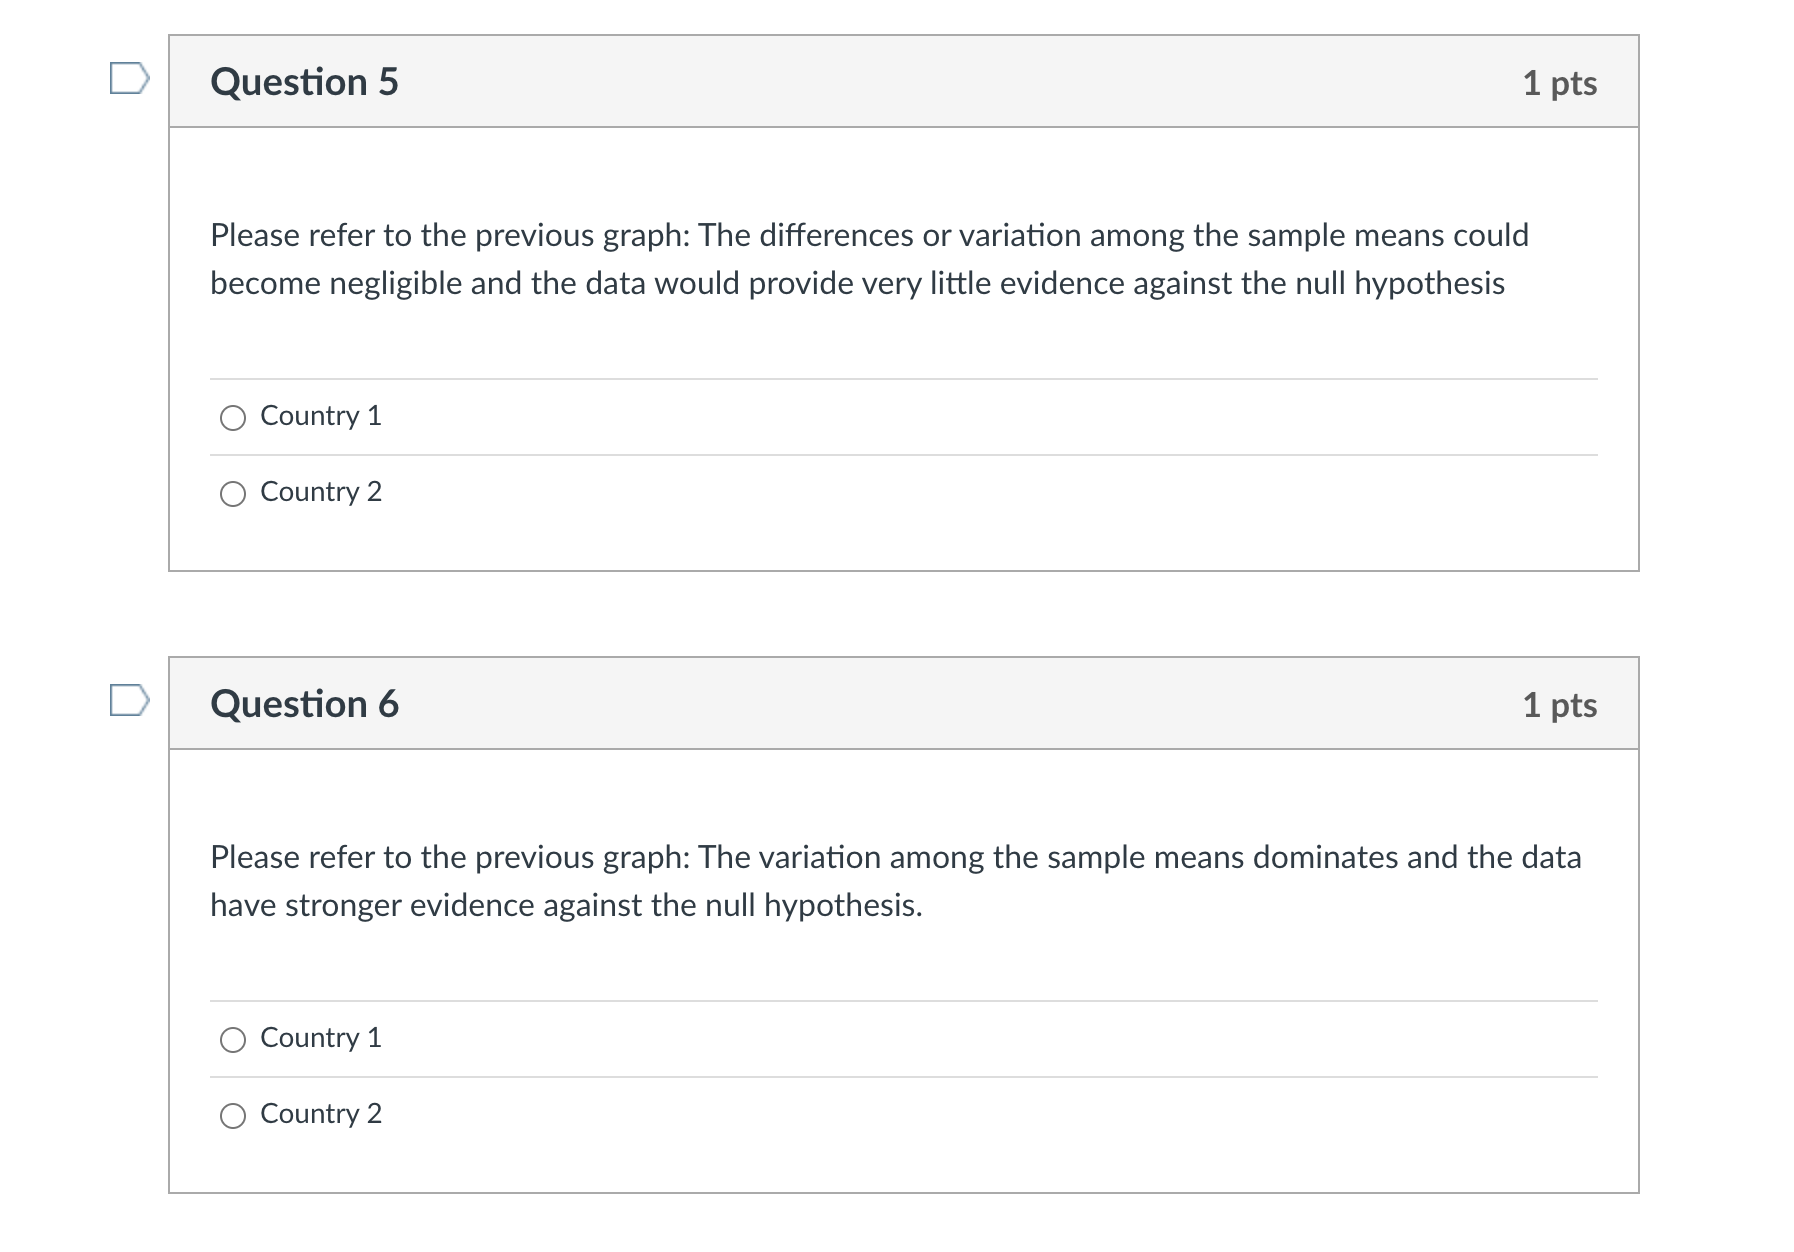Click the Question 5 header bar
This screenshot has width=1794, height=1252.
900,83
